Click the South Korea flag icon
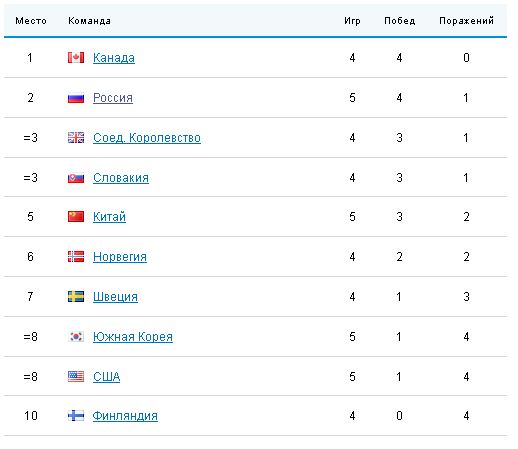 (76, 337)
